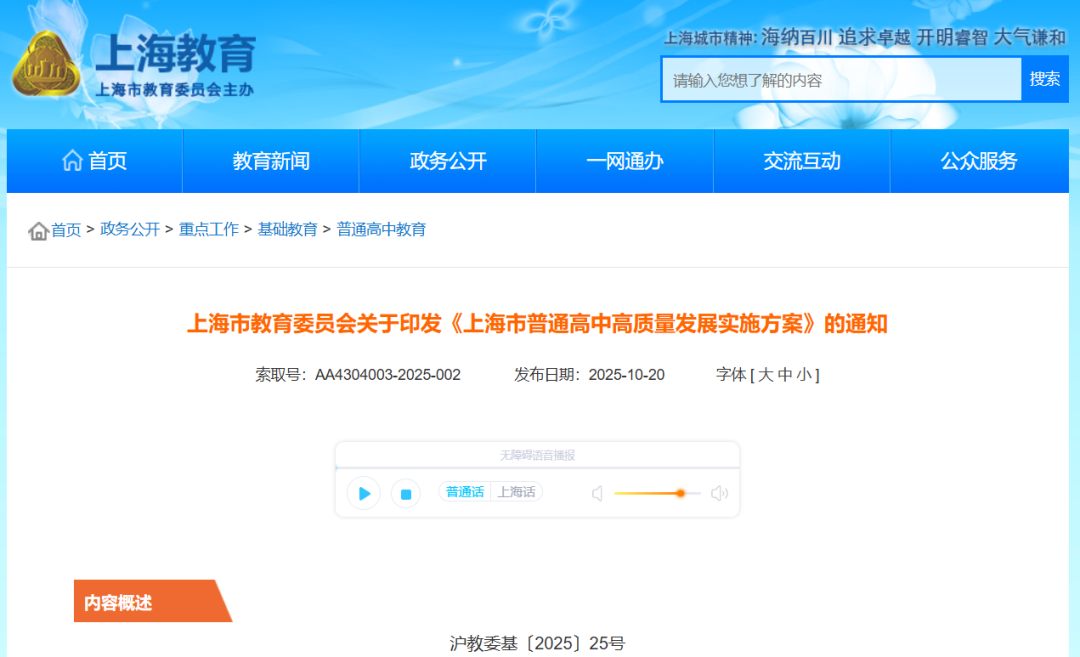Set font size to 大
The height and width of the screenshot is (657, 1080).
pos(766,375)
